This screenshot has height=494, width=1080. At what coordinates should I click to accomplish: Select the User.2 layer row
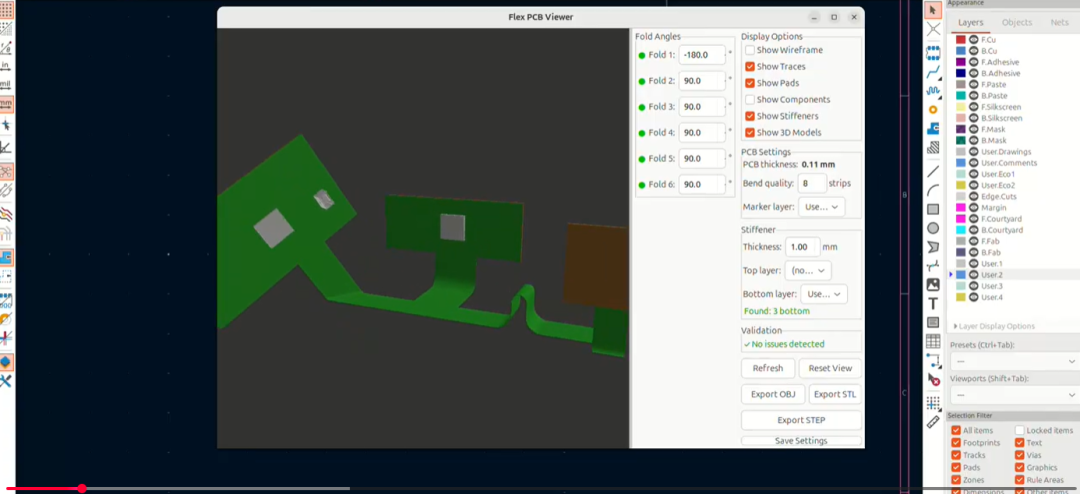pos(1012,275)
